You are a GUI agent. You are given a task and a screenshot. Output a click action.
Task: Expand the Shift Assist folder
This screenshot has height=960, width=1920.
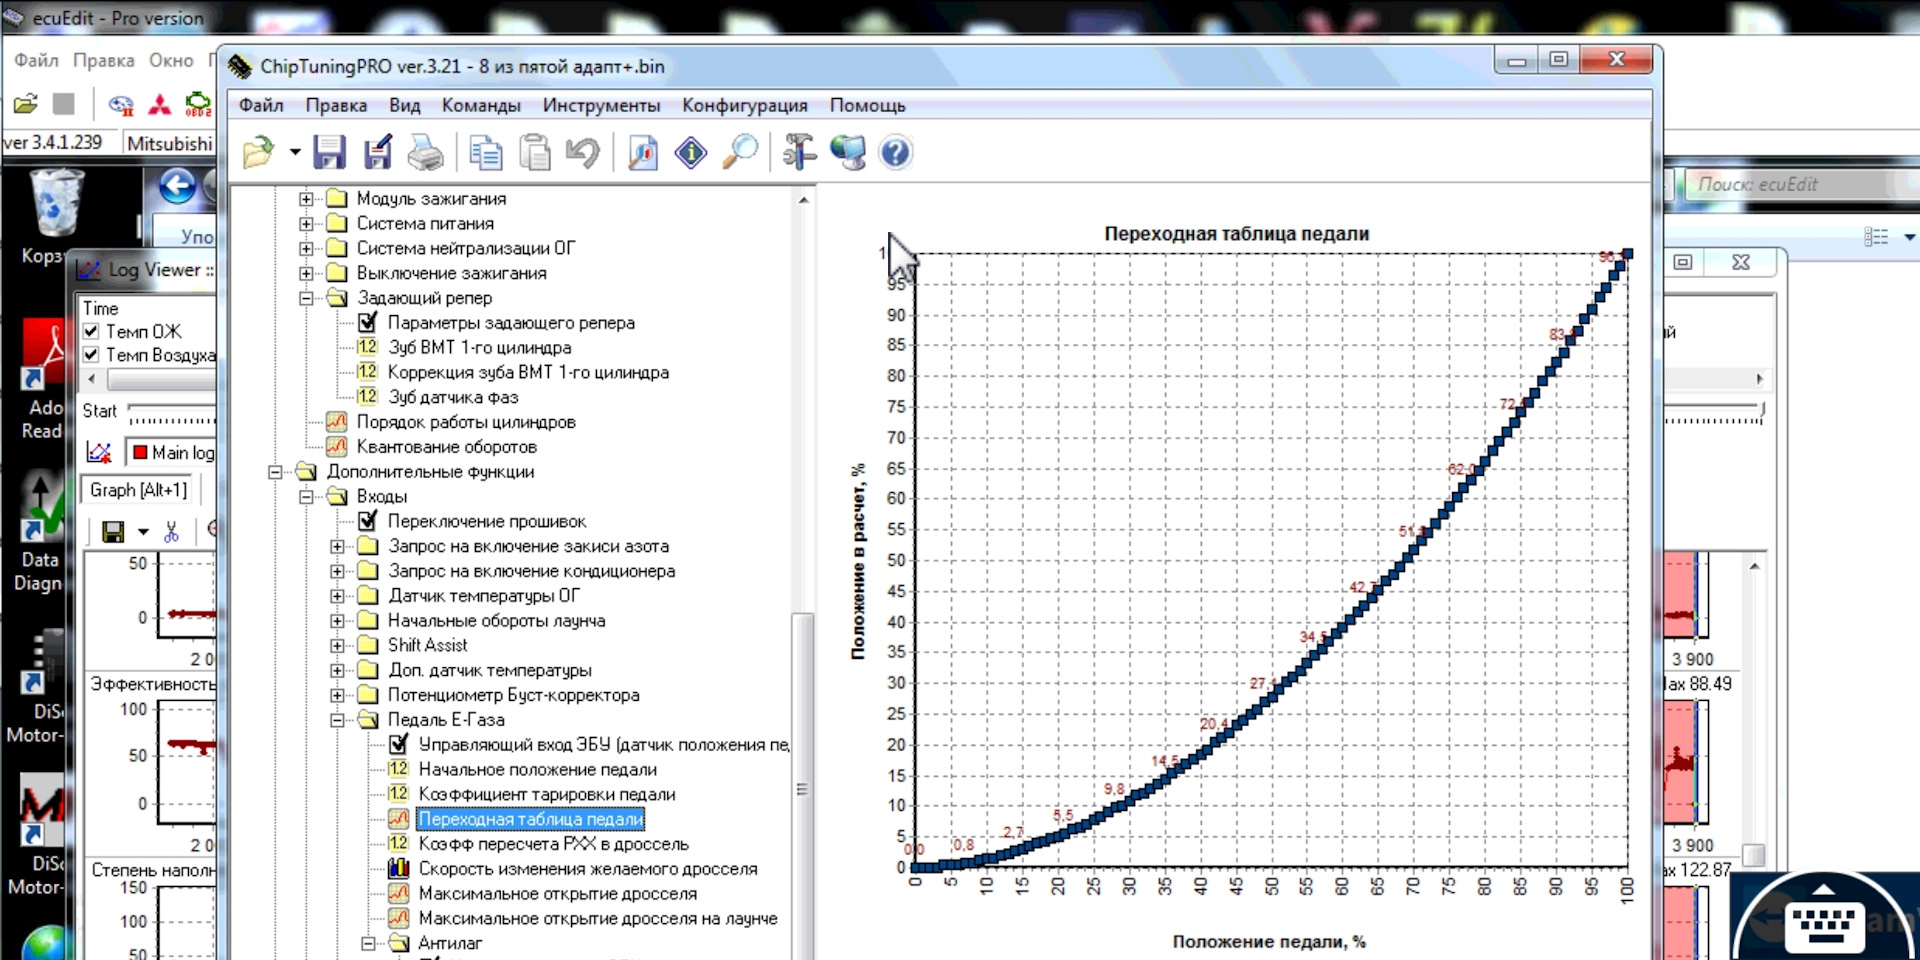coord(337,645)
